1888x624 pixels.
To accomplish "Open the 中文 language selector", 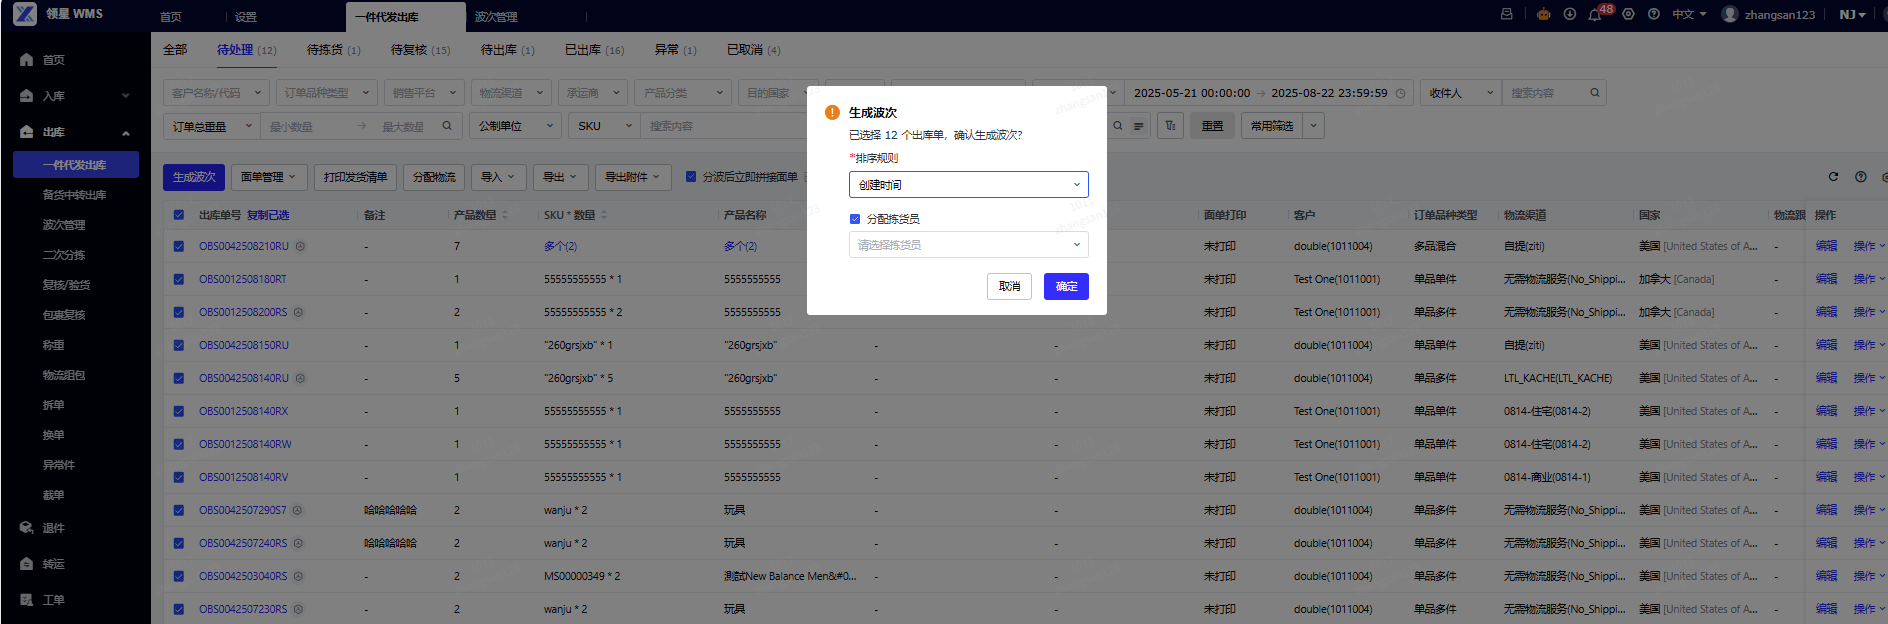I will 1689,15.
